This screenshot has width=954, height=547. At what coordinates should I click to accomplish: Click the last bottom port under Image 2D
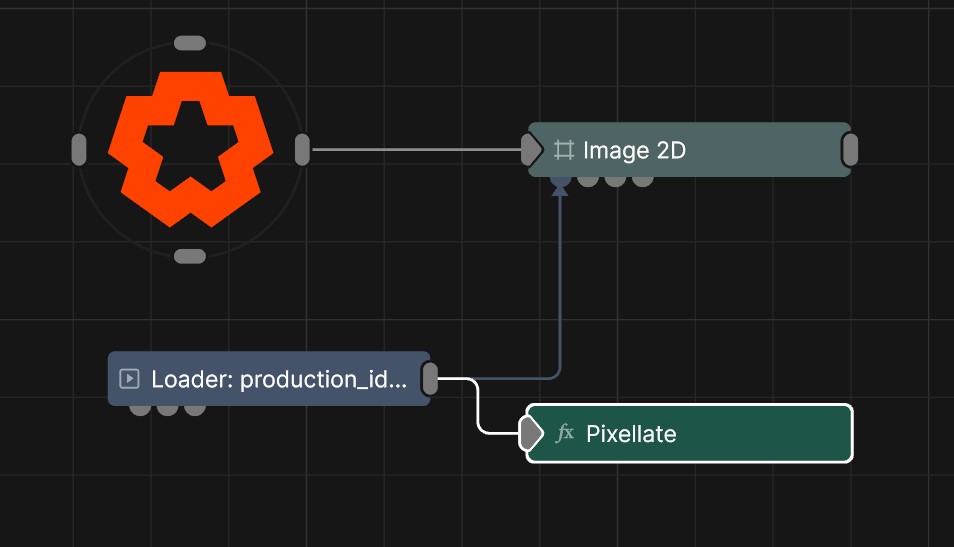click(643, 181)
